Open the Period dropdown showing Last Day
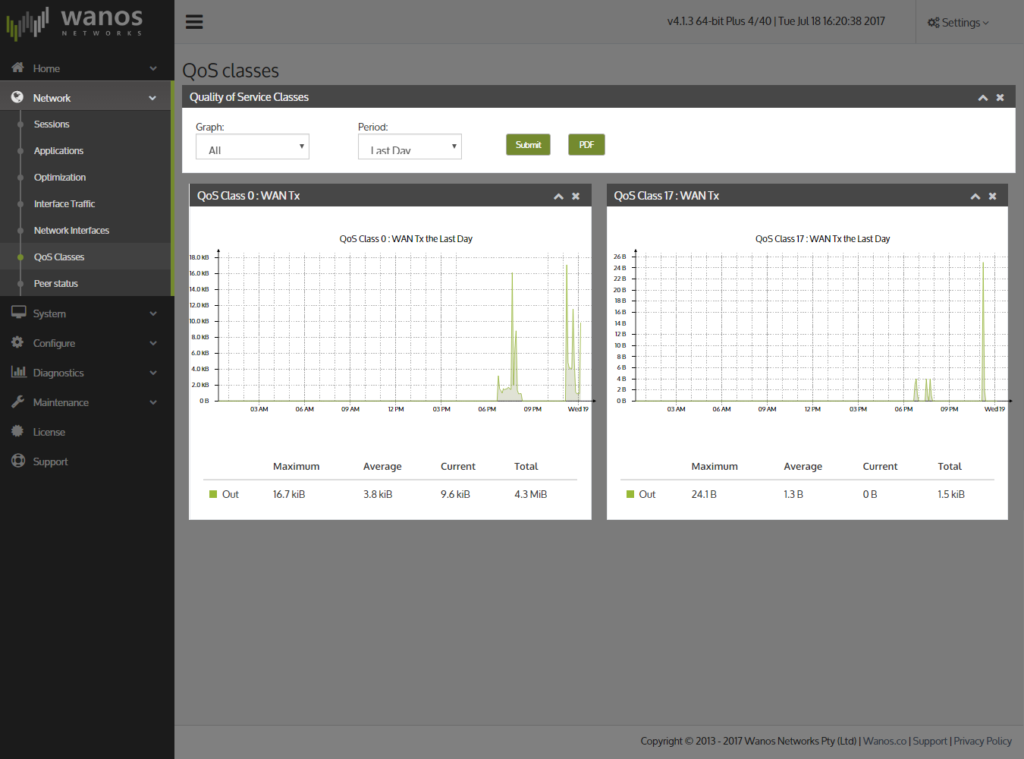 pyautogui.click(x=409, y=146)
